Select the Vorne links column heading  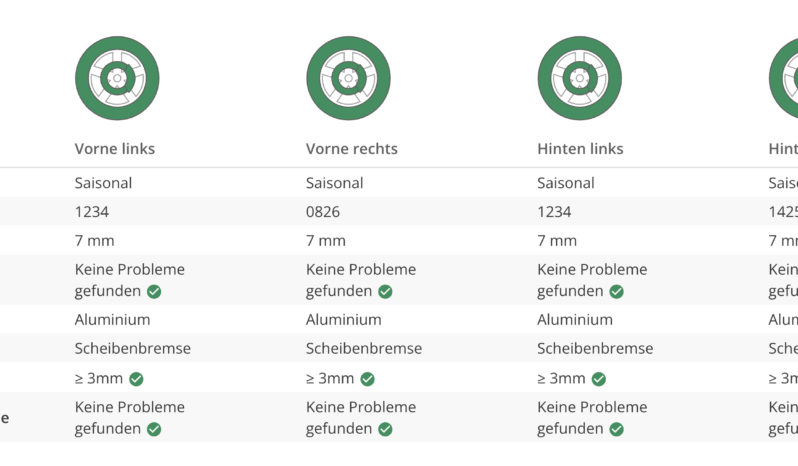click(x=115, y=149)
